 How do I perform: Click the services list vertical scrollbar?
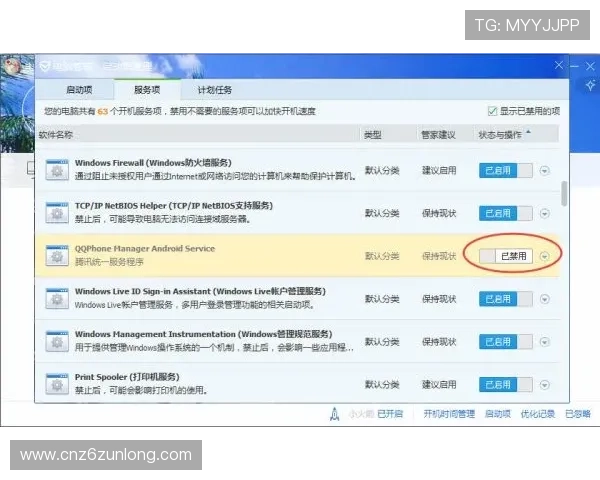click(x=564, y=194)
